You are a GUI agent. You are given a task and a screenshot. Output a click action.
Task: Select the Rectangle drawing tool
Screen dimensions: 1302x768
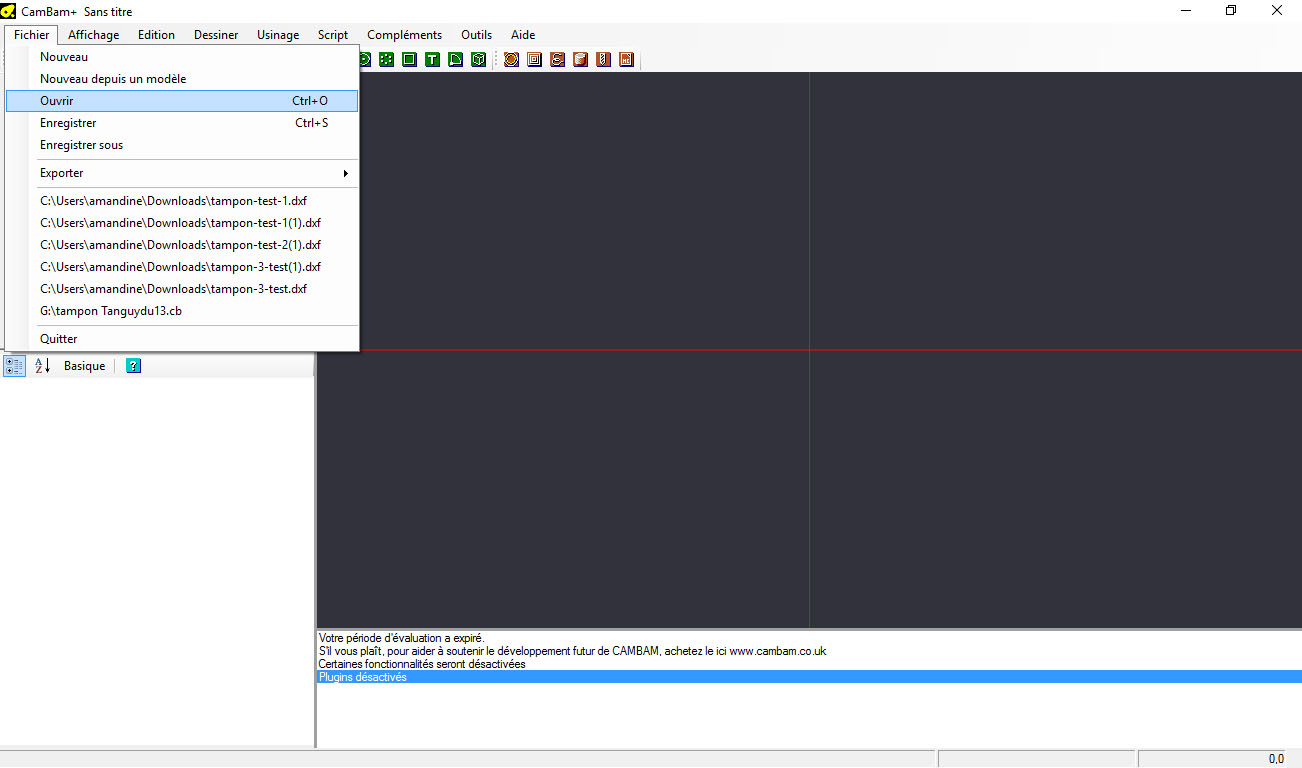[409, 60]
